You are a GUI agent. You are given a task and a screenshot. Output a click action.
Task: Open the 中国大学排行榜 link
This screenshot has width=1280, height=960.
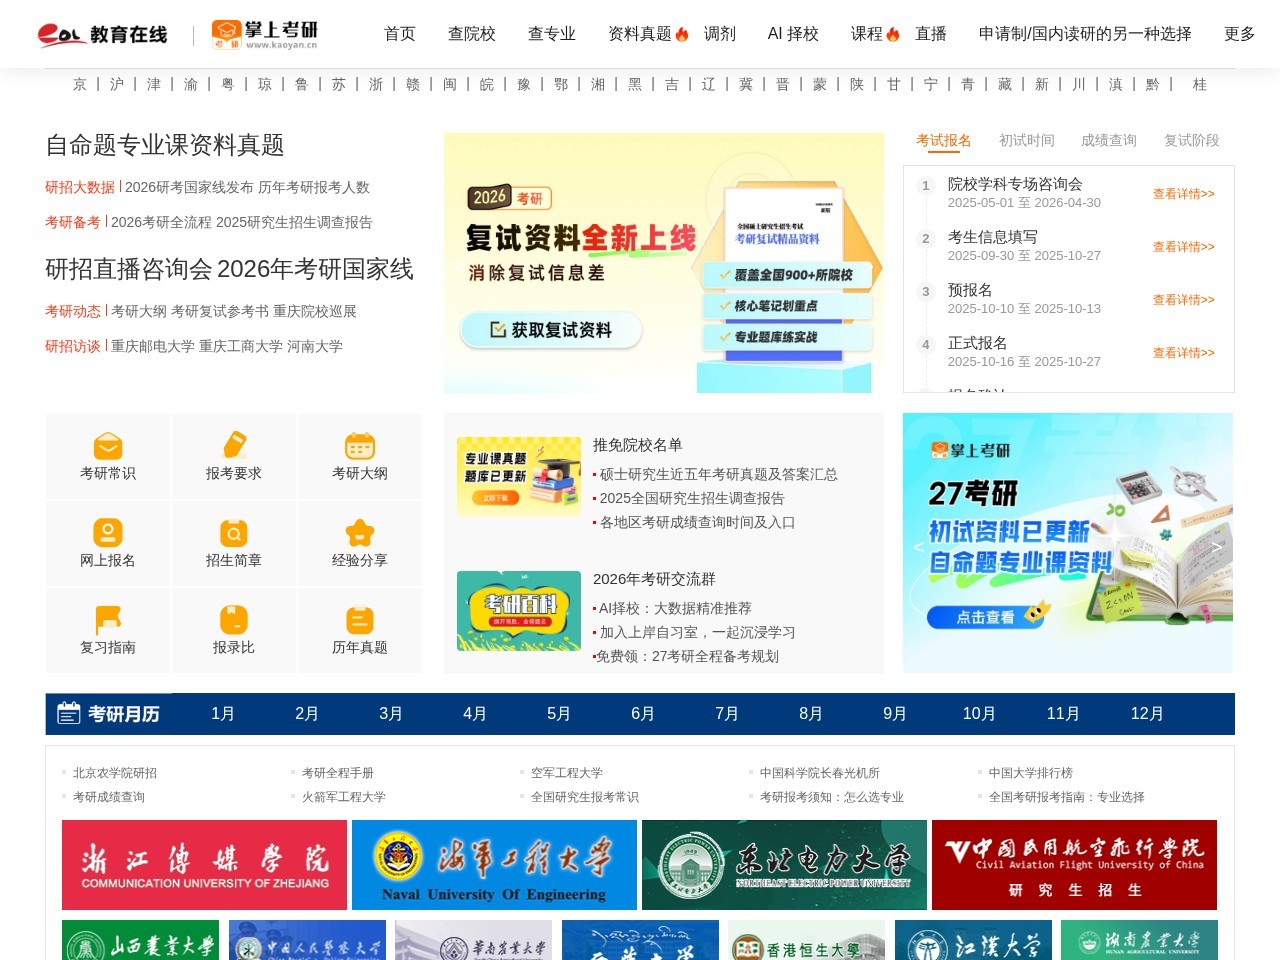pyautogui.click(x=1031, y=773)
